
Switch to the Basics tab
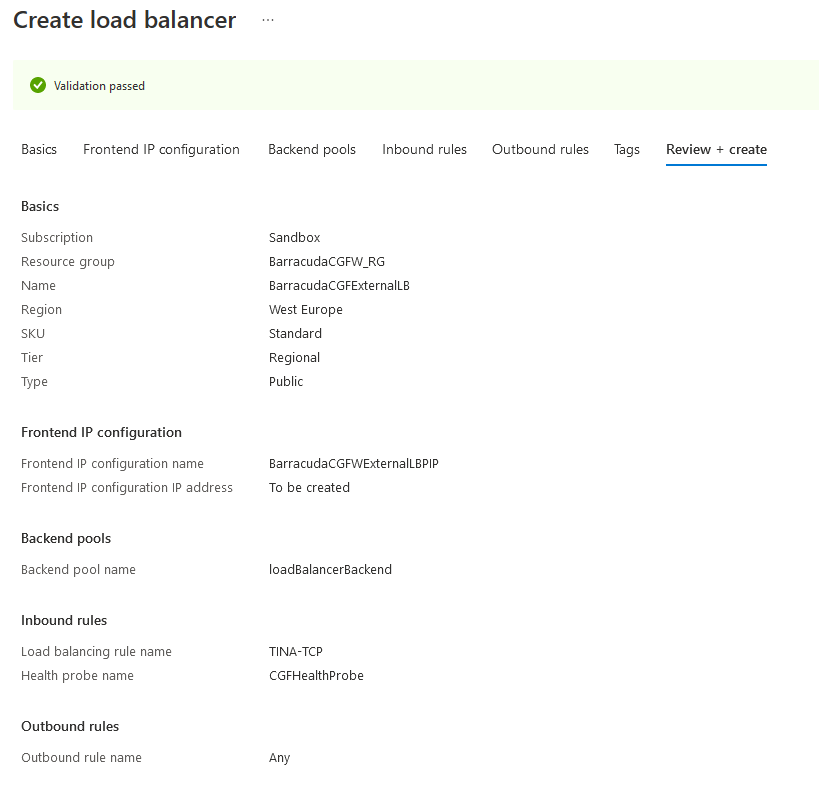(38, 149)
